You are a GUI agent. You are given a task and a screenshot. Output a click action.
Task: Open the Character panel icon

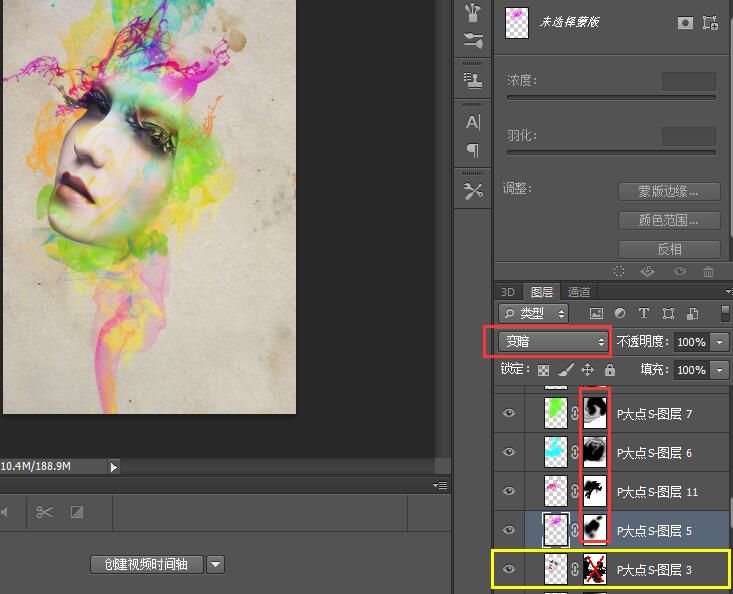pos(473,122)
